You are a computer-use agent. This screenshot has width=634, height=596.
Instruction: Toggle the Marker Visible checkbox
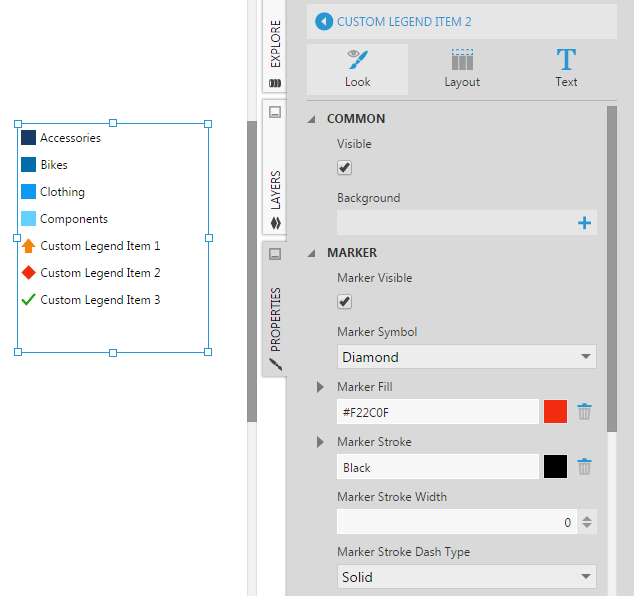344,302
